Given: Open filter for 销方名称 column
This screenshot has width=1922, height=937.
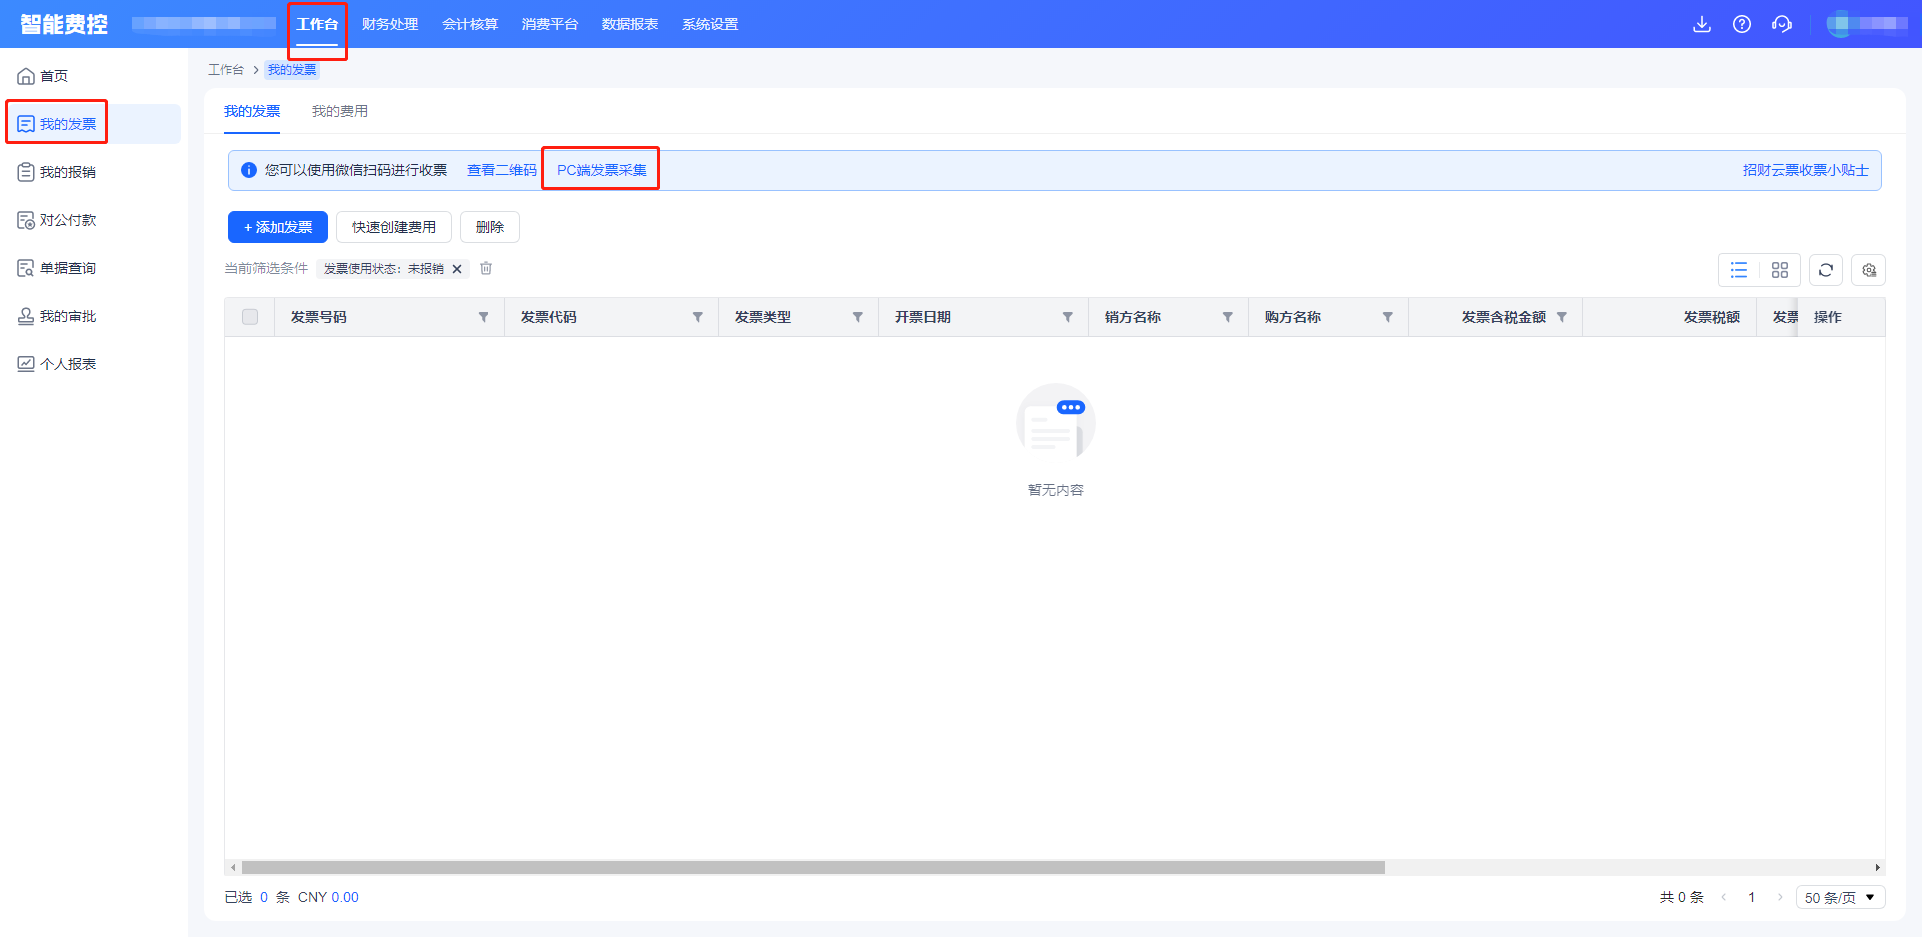Looking at the screenshot, I should click(1227, 317).
